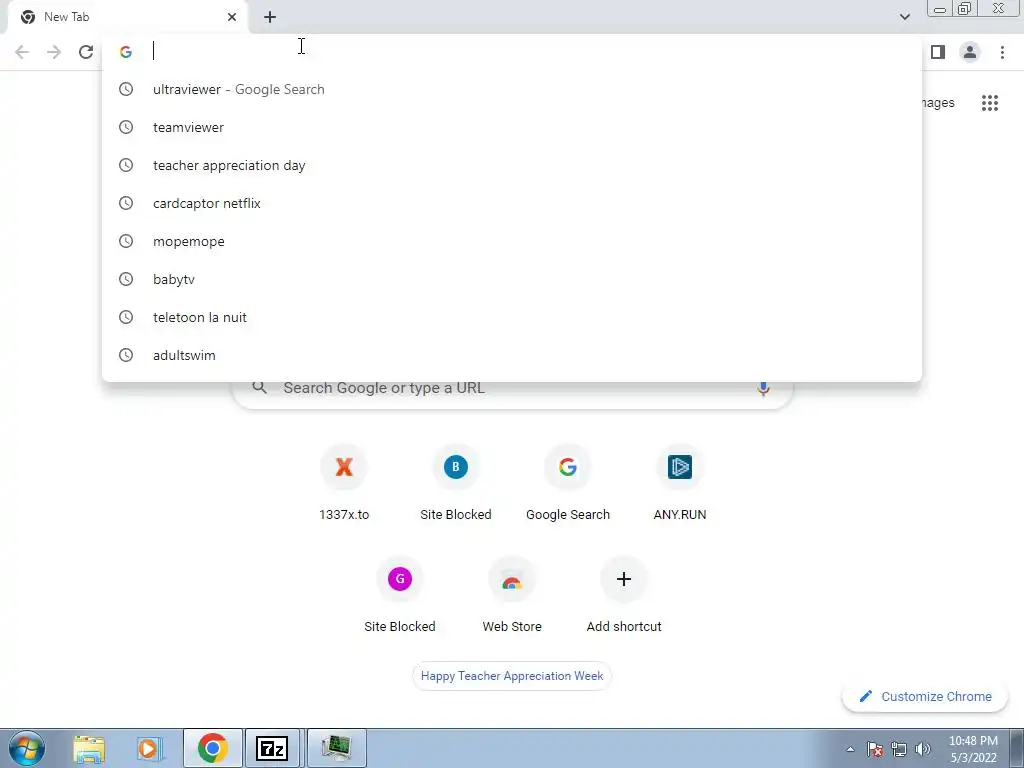This screenshot has height=768, width=1024.
Task: Open a new tab with plus icon
Action: (x=270, y=17)
